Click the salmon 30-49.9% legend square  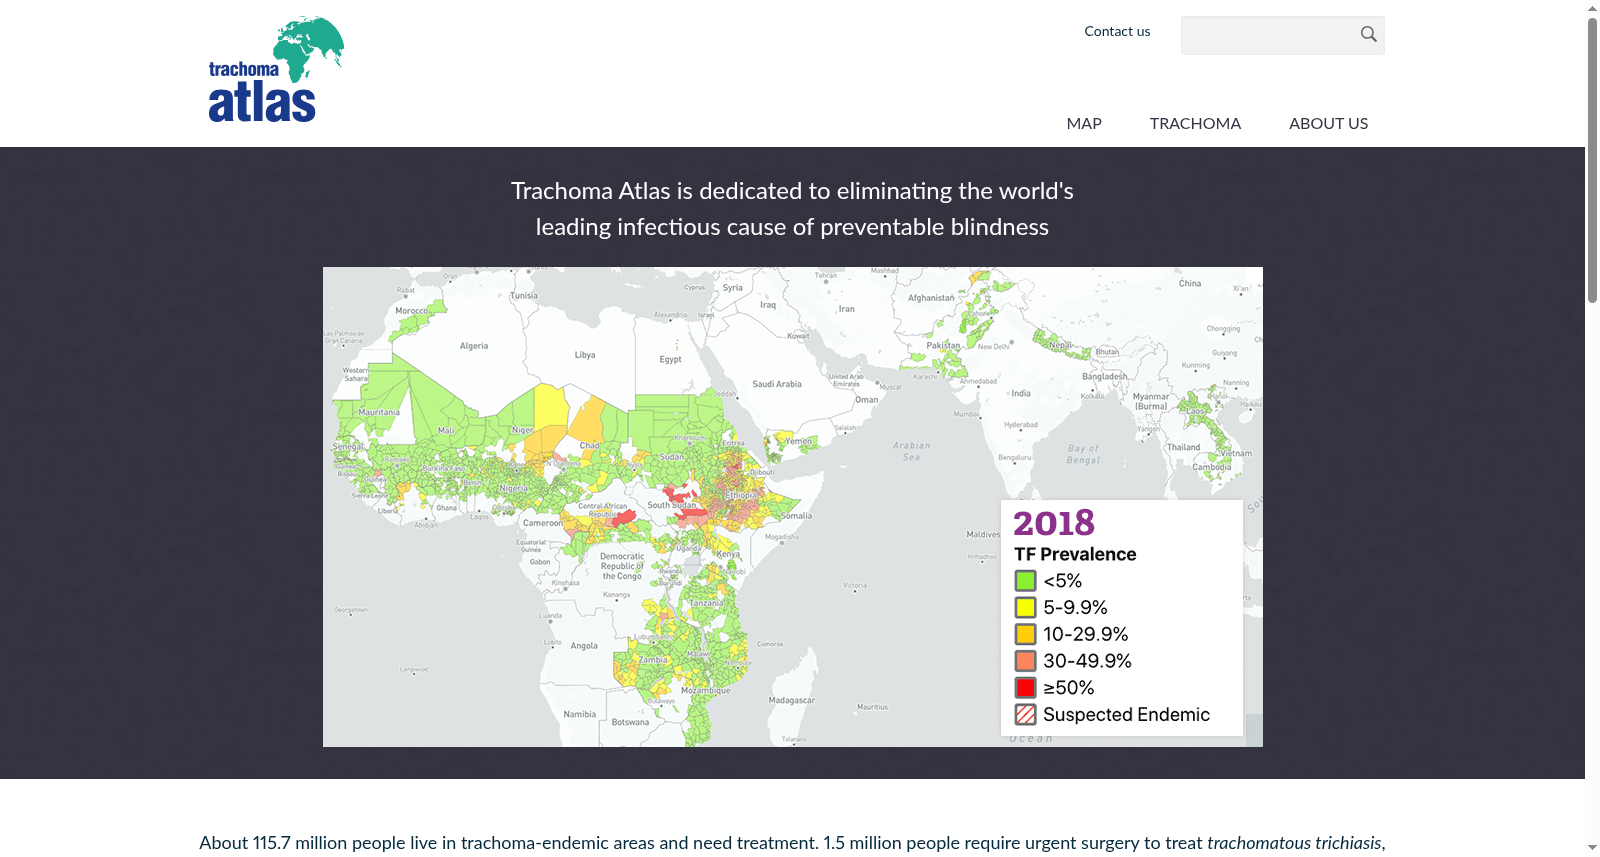click(1025, 661)
